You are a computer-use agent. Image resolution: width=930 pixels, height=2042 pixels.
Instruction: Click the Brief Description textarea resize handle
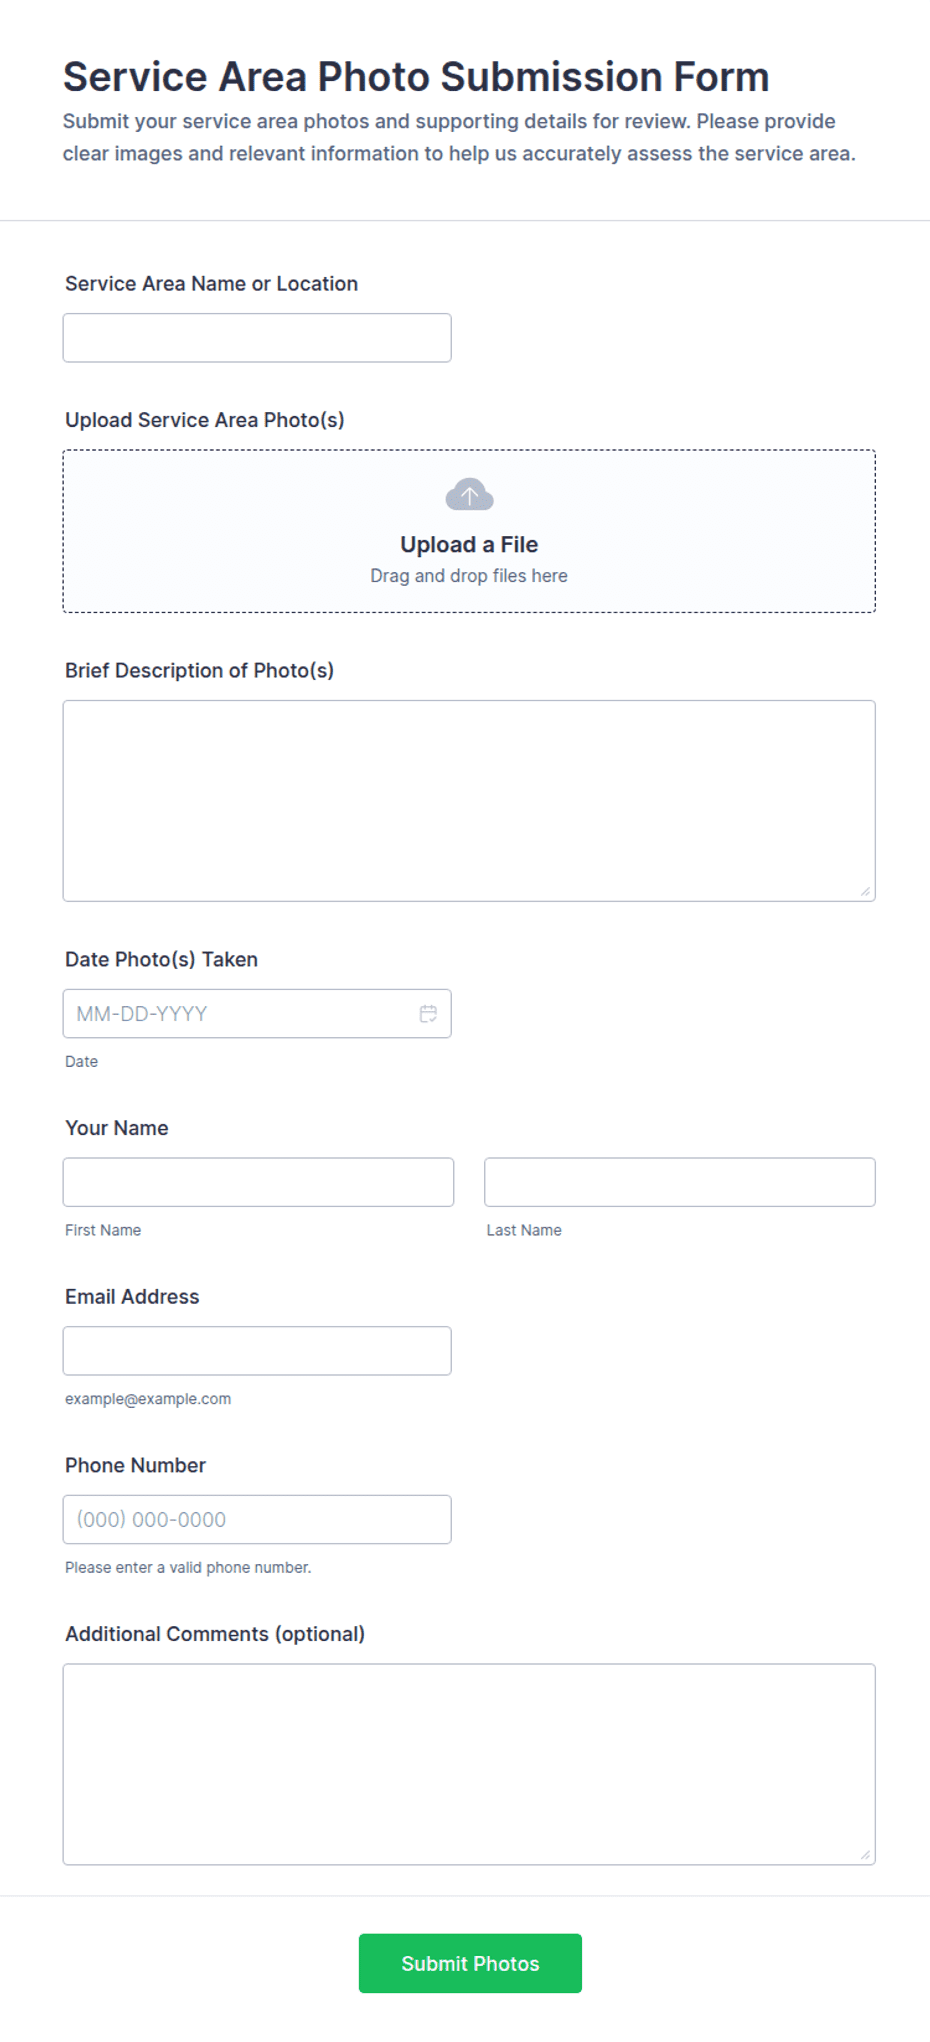click(x=865, y=891)
